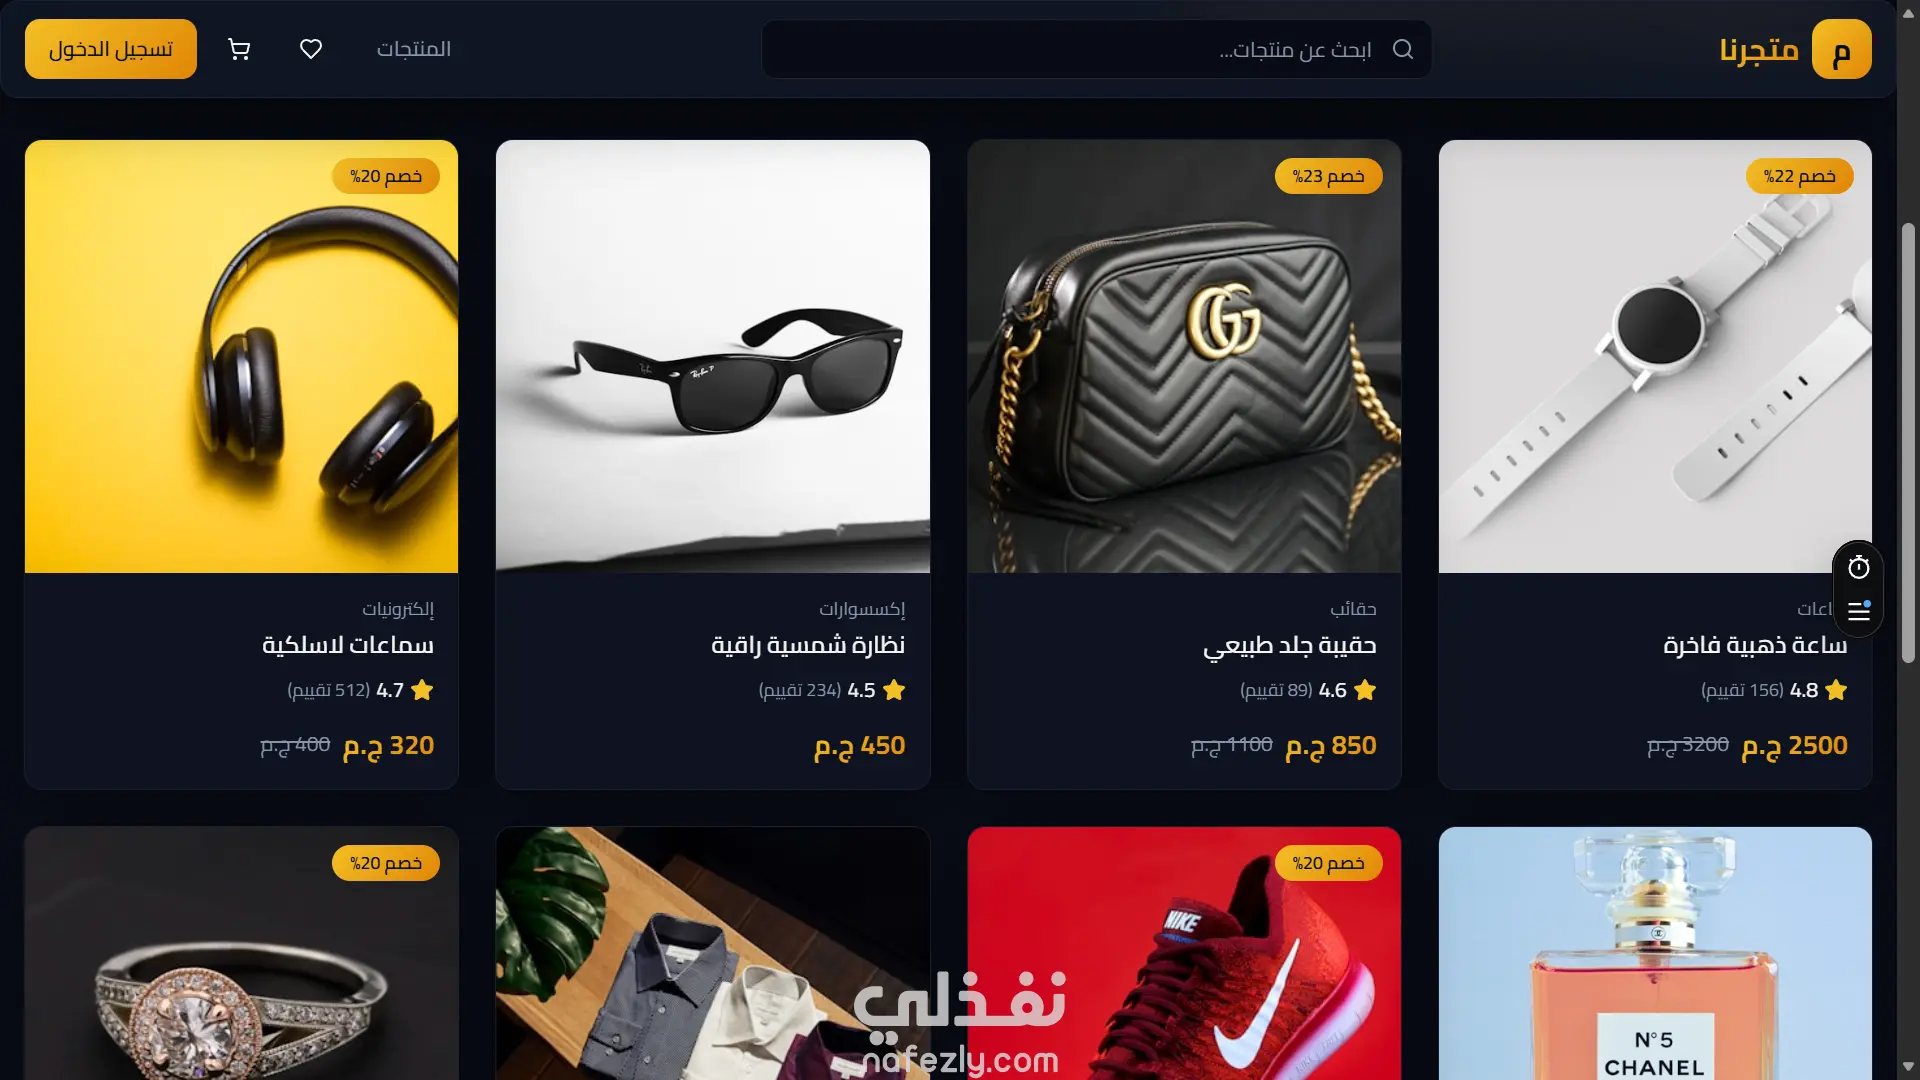Open the list menu icon on floating widget
This screenshot has height=1080, width=1920.
point(1859,611)
